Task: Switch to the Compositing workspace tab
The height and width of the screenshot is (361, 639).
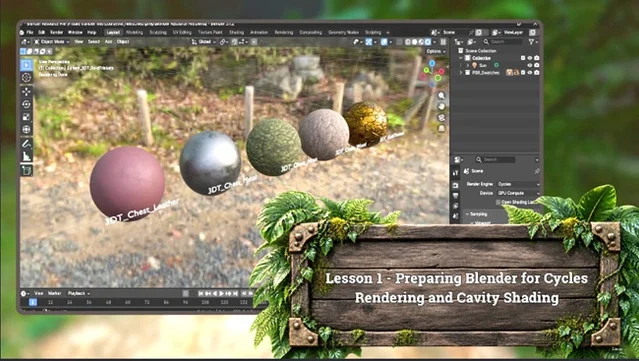Action: coord(311,32)
